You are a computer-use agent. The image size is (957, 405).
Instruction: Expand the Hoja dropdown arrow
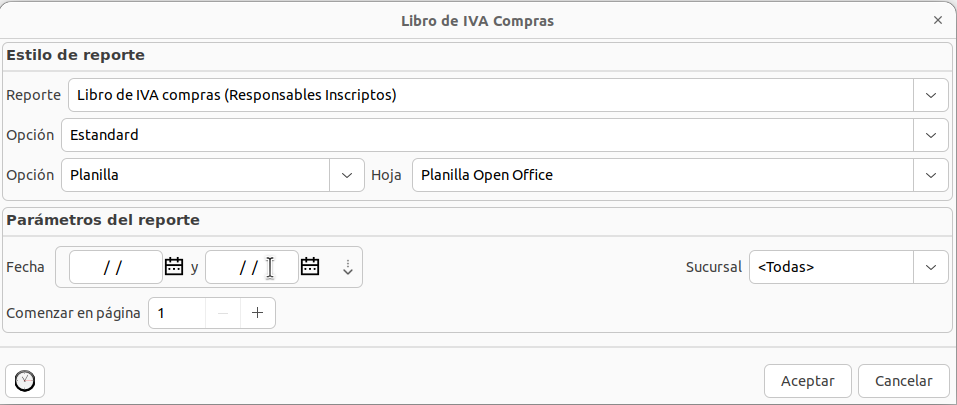(x=931, y=174)
